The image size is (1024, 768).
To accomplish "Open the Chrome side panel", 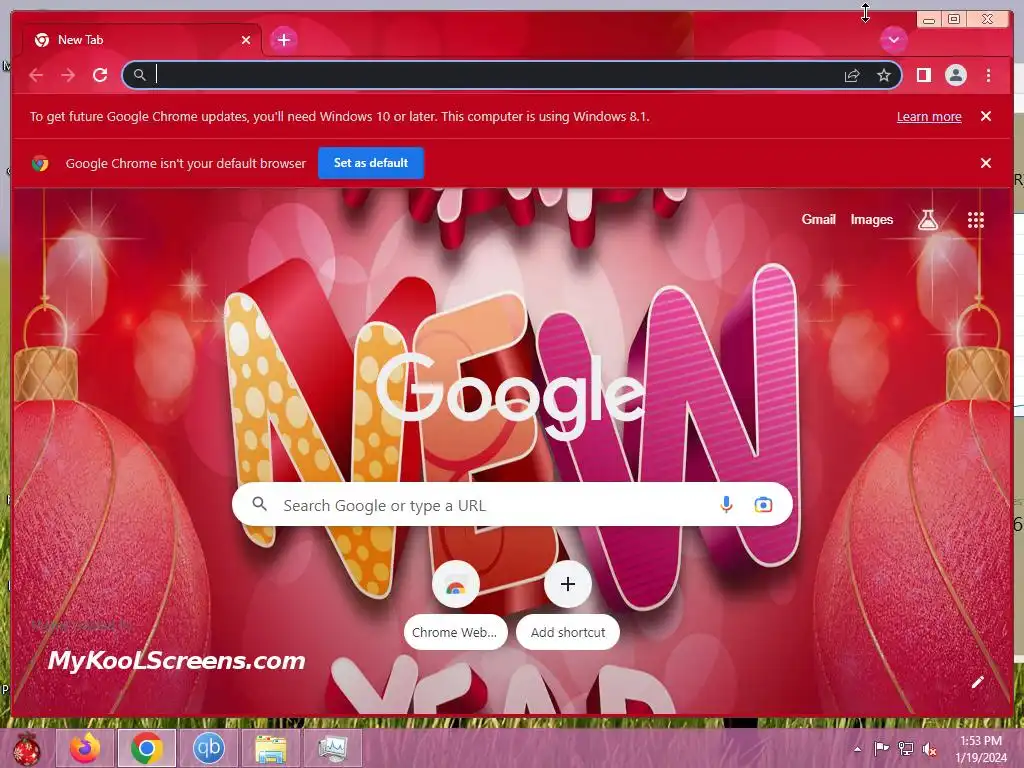I will (923, 75).
